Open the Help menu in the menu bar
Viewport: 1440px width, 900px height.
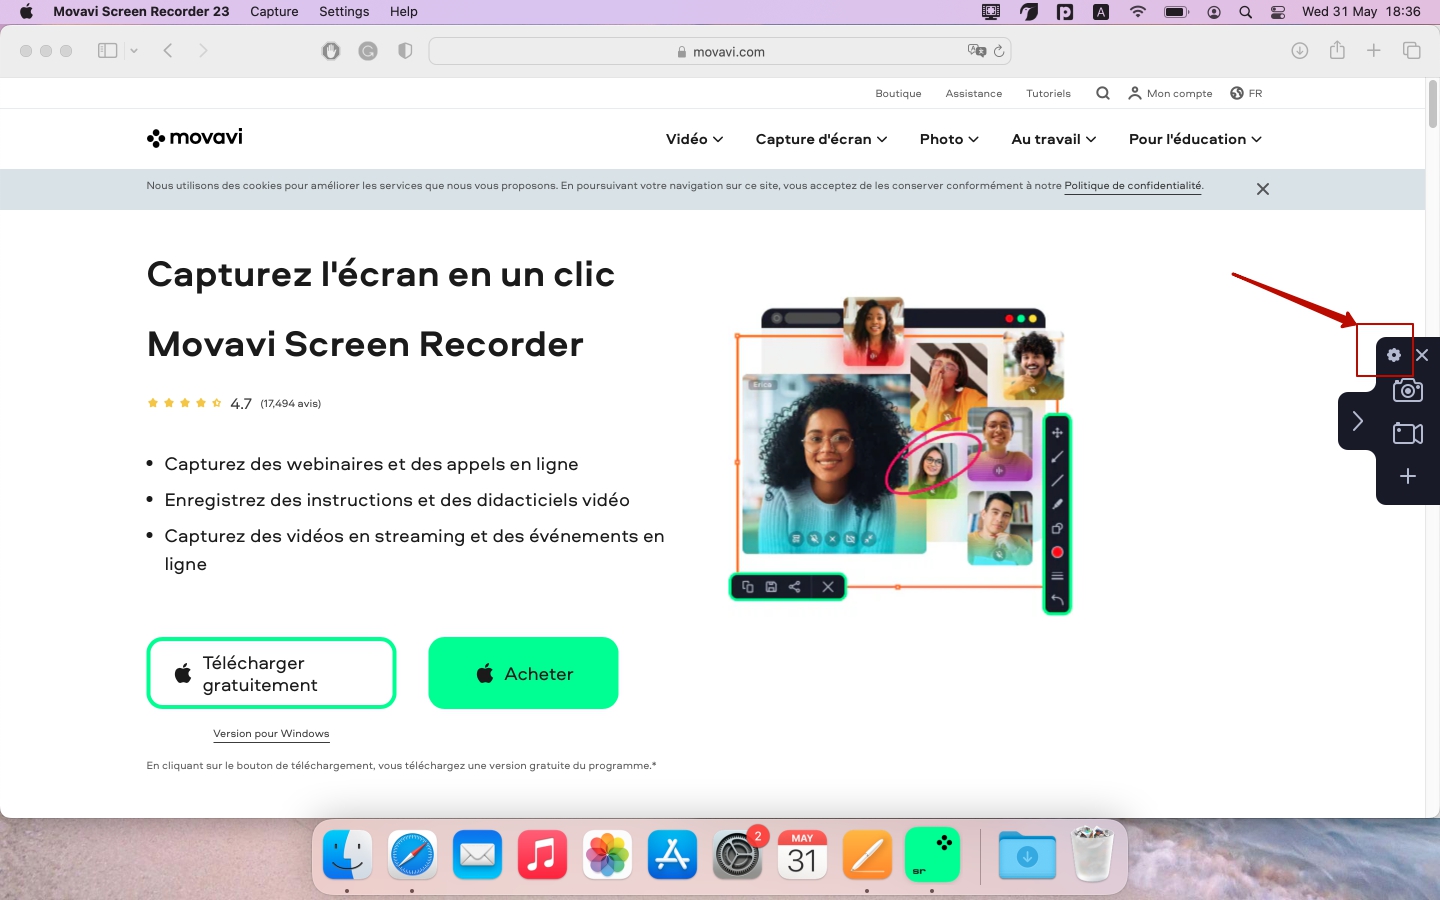(404, 12)
